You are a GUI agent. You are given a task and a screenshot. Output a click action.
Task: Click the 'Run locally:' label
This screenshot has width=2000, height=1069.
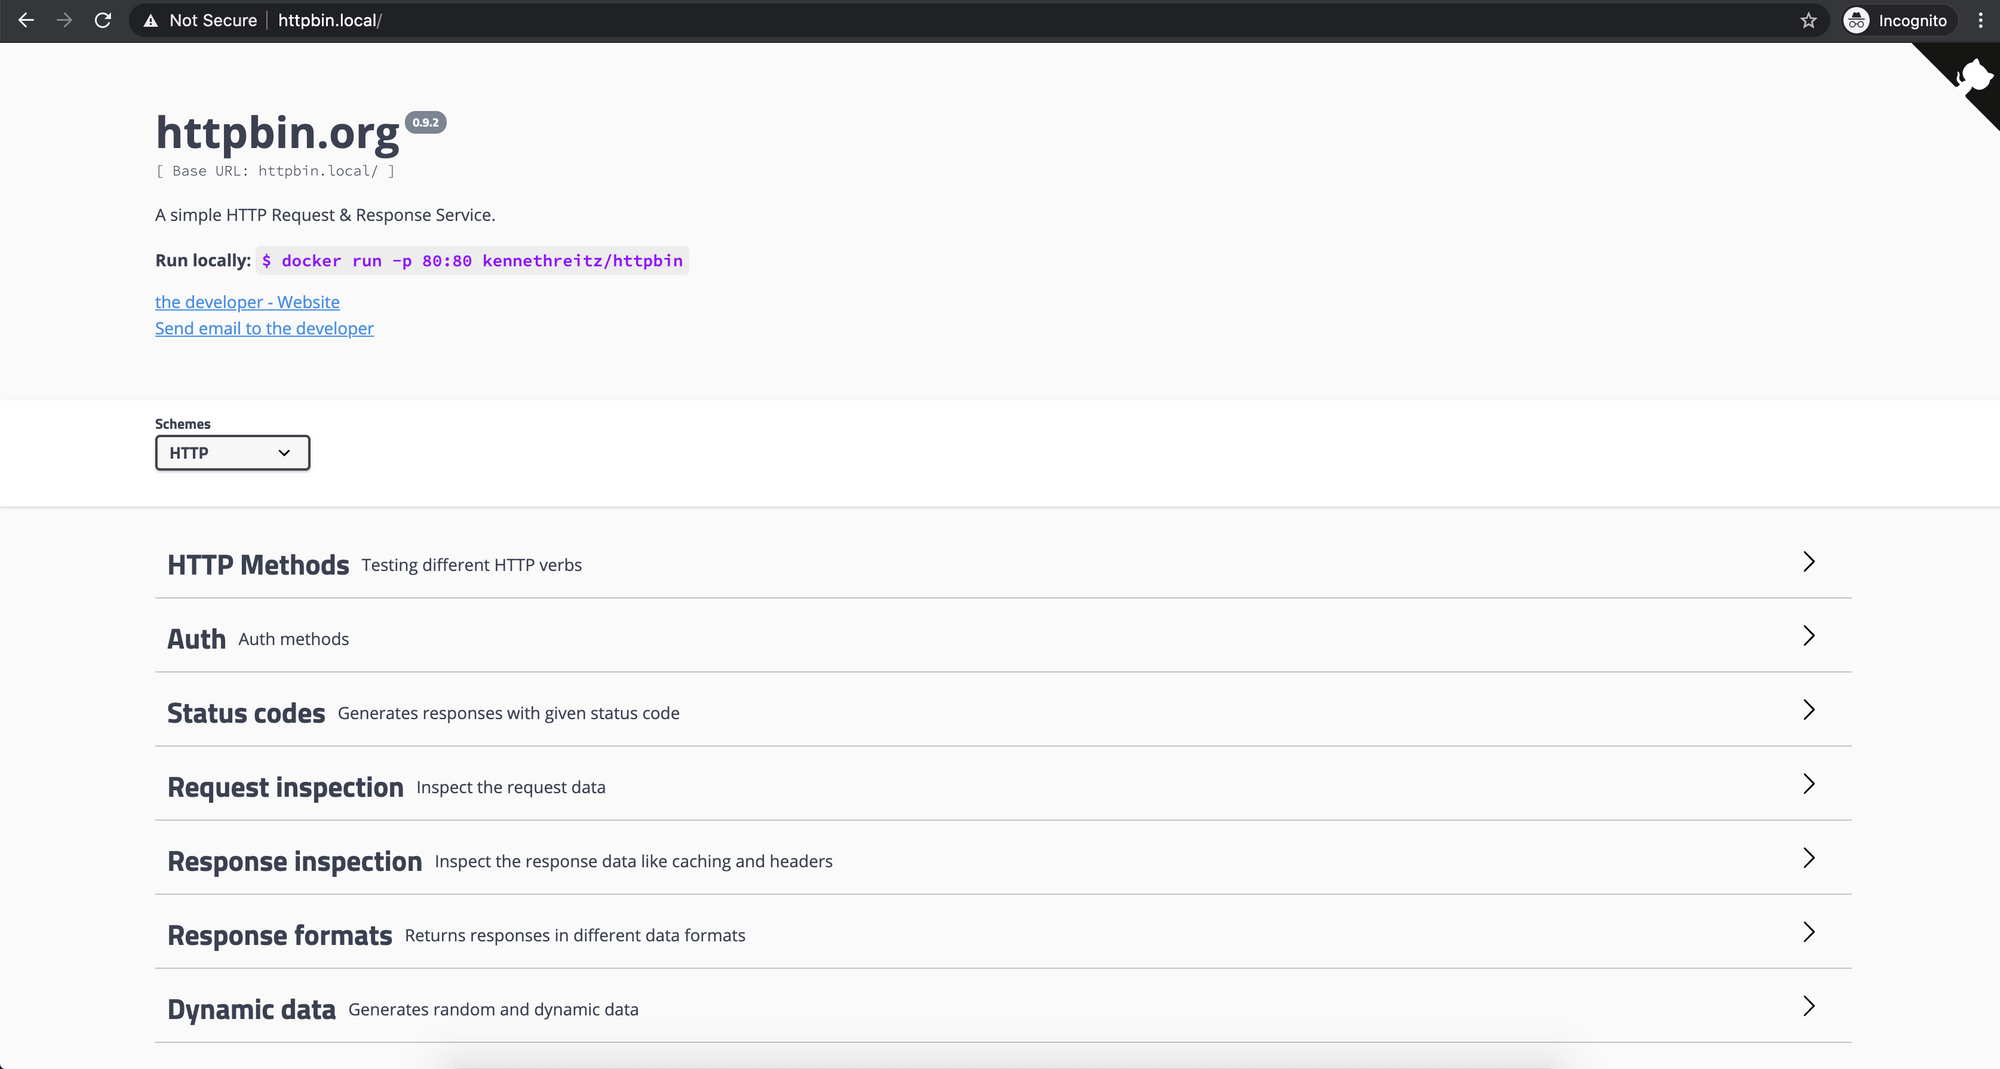(x=203, y=260)
